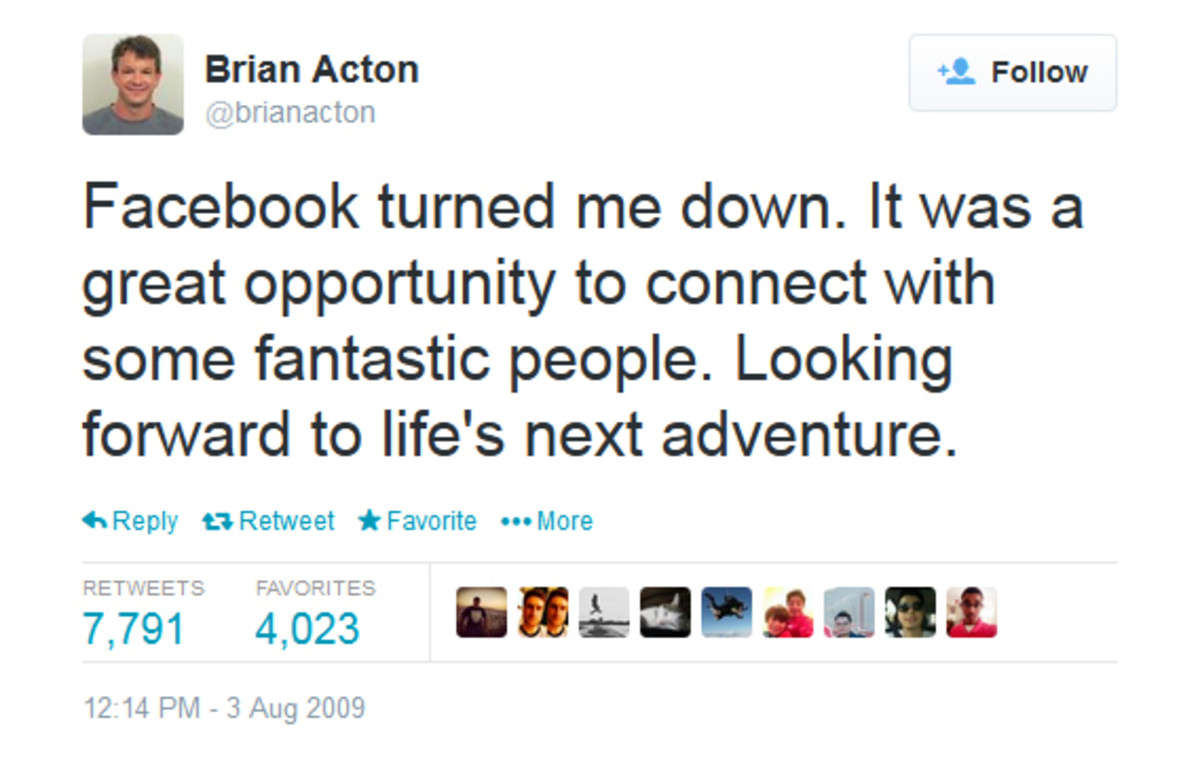The height and width of the screenshot is (758, 1200).
Task: Open the Brian Acton profile name link
Action: tap(311, 70)
